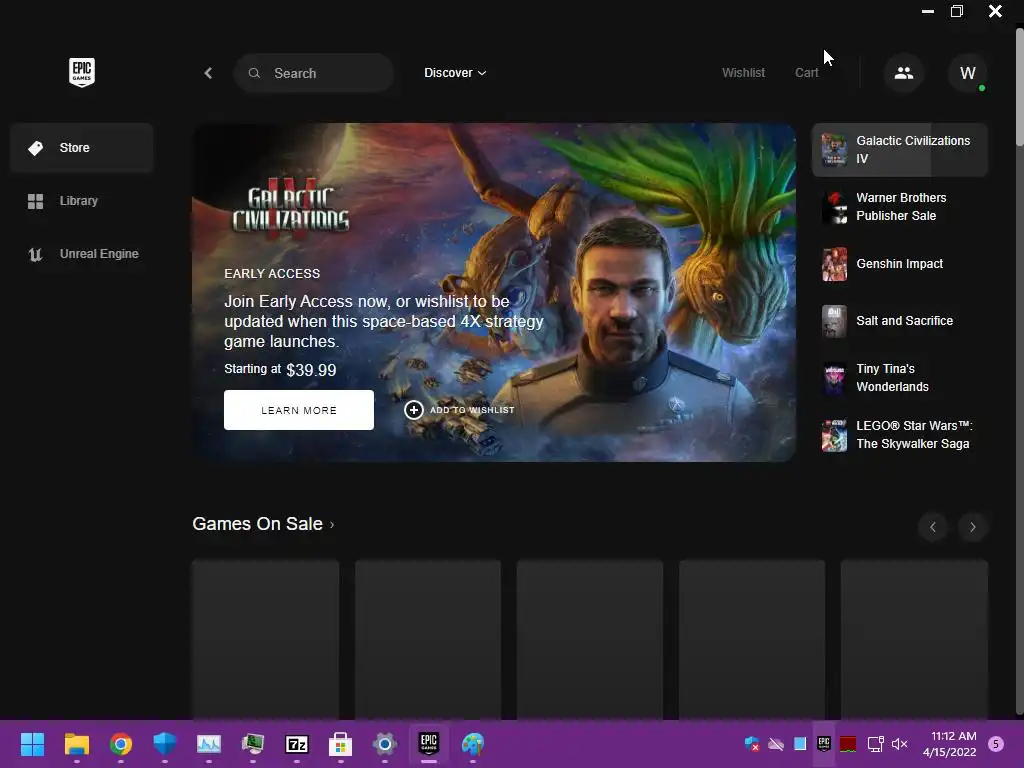1024x768 pixels.
Task: Expand the Discover dropdown
Action: (455, 73)
